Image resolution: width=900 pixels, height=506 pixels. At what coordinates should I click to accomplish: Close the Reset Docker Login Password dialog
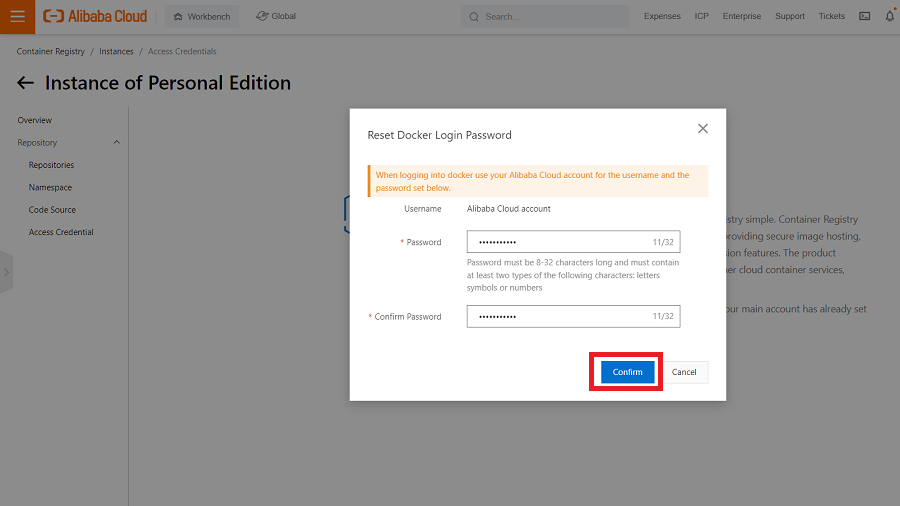tap(703, 129)
